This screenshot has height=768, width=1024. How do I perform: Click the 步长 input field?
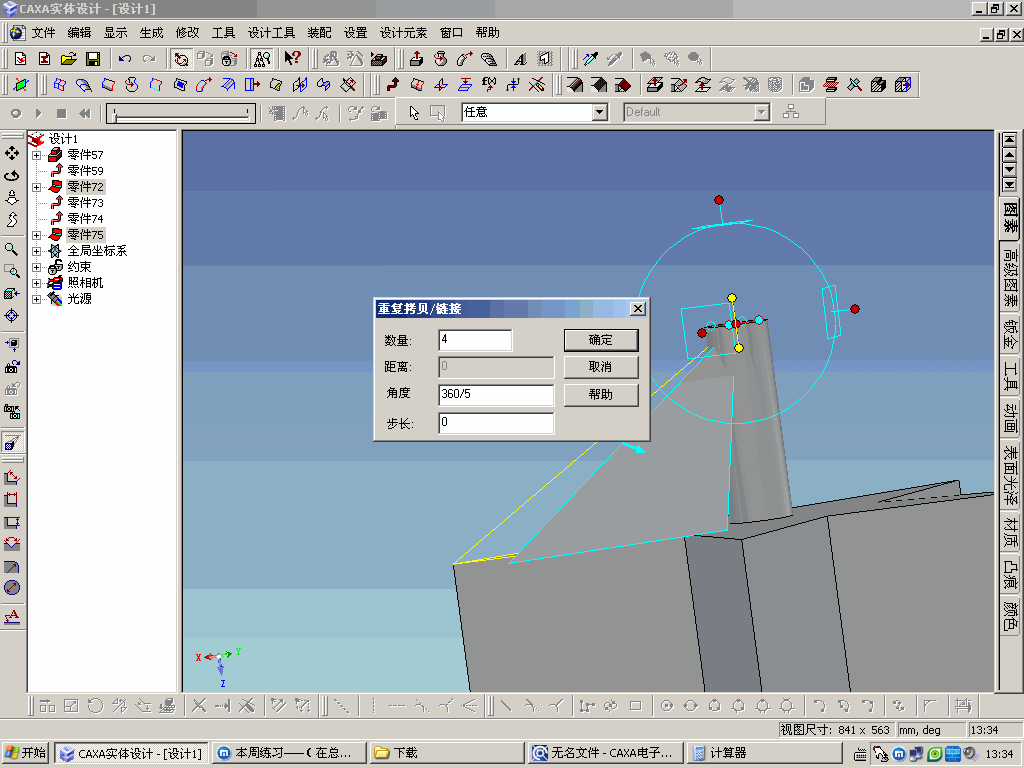tap(496, 423)
